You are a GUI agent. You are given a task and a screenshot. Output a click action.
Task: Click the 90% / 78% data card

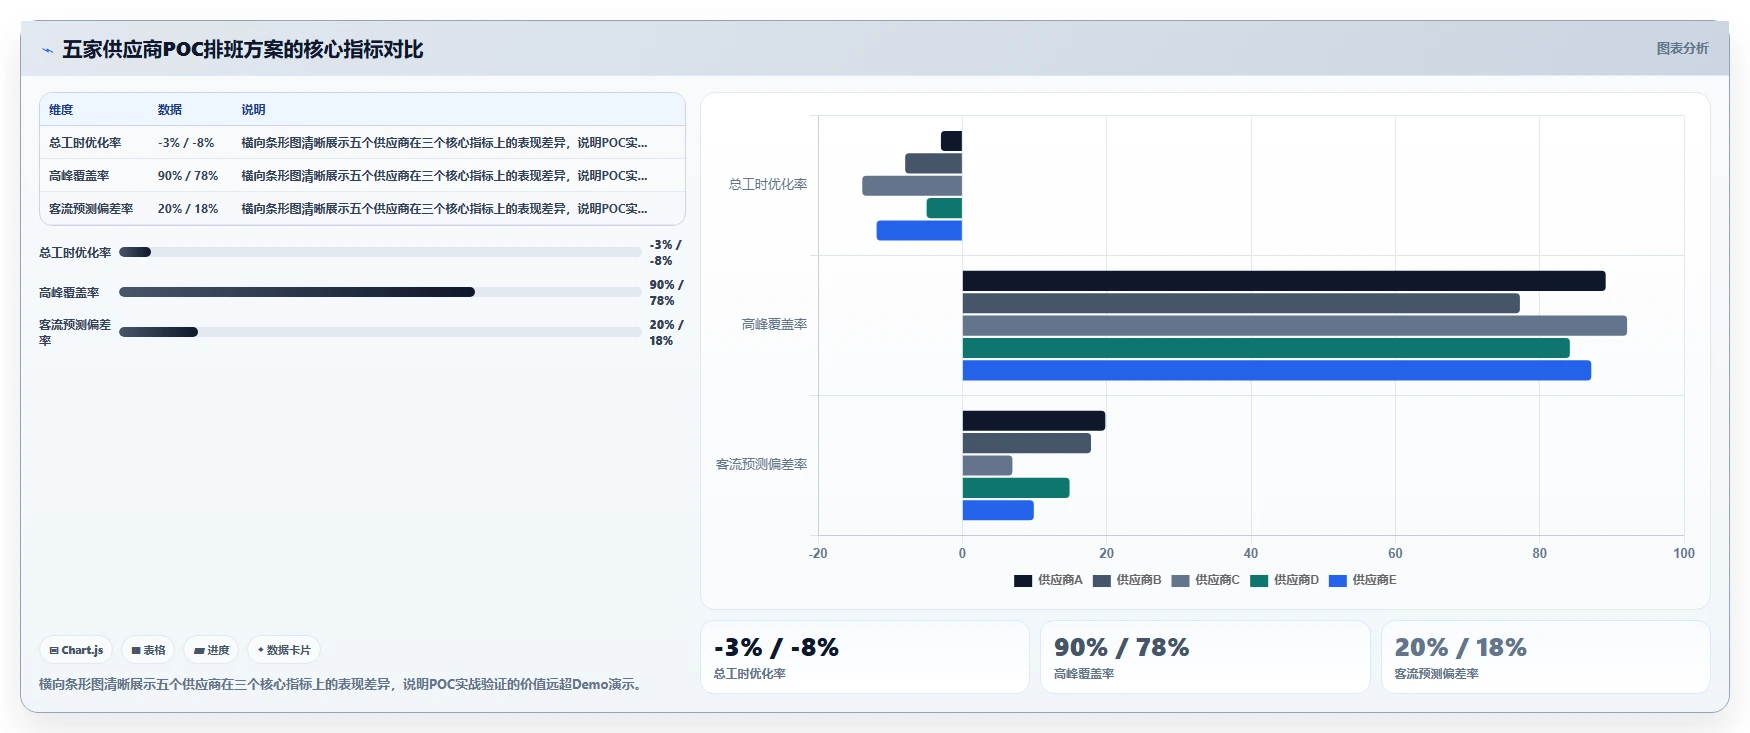click(1205, 657)
